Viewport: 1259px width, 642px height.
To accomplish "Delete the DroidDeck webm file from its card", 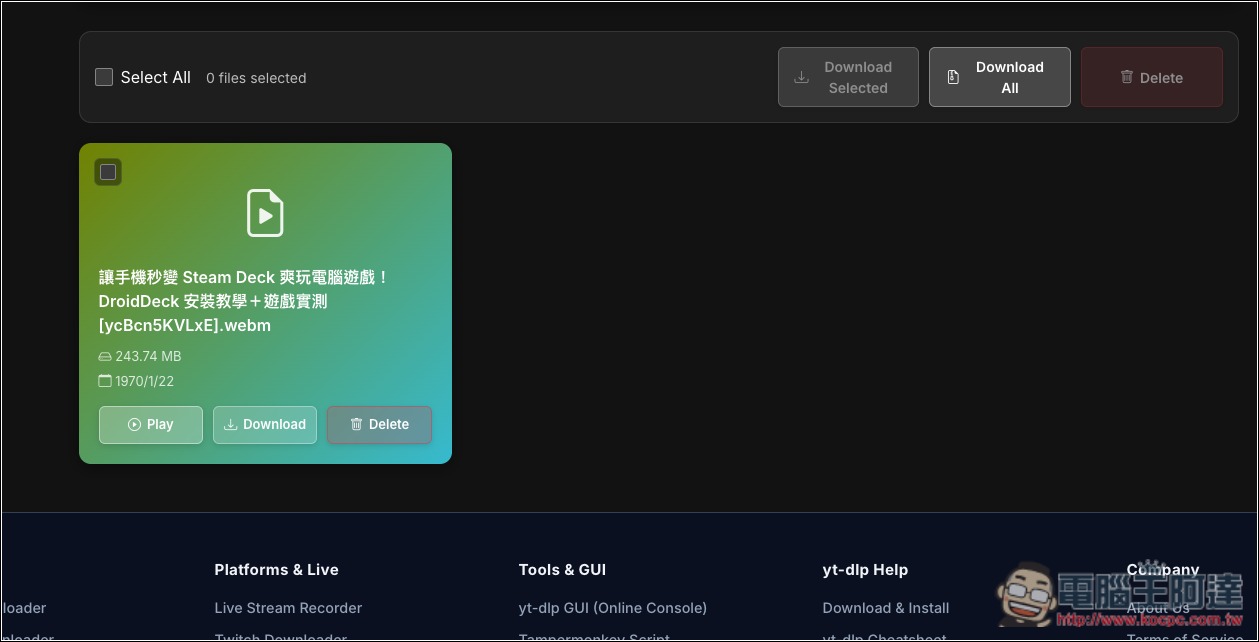I will click(379, 425).
